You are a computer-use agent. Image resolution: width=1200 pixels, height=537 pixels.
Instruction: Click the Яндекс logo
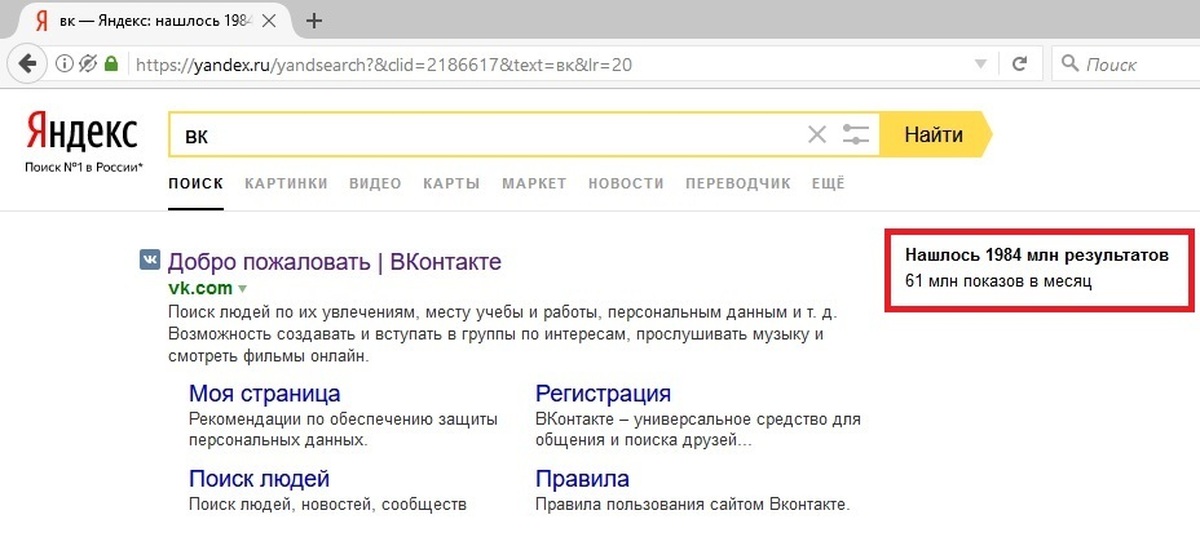point(82,131)
